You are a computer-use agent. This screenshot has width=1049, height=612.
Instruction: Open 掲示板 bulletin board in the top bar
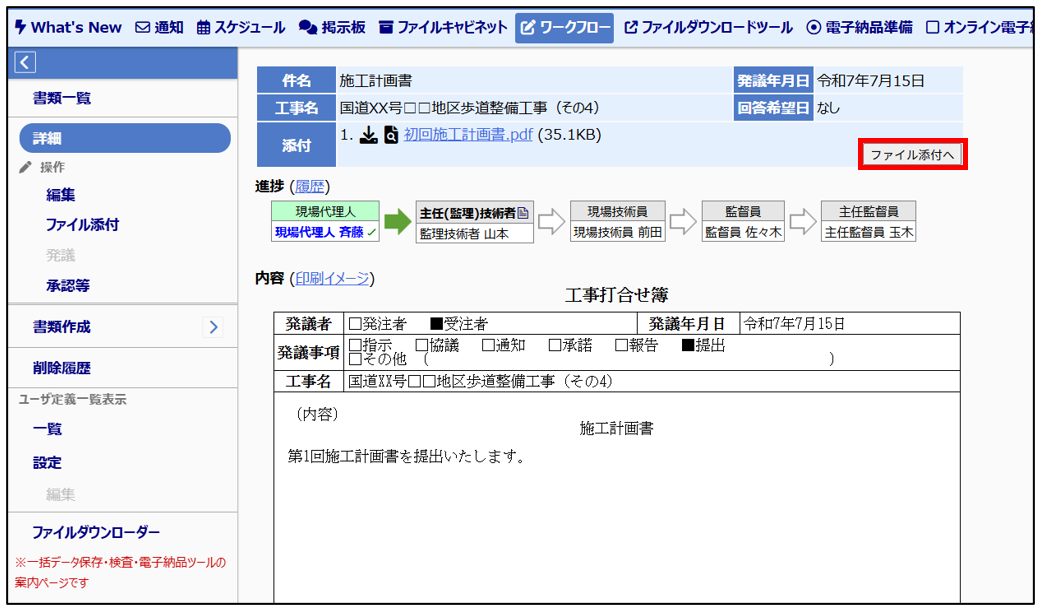tap(333, 27)
